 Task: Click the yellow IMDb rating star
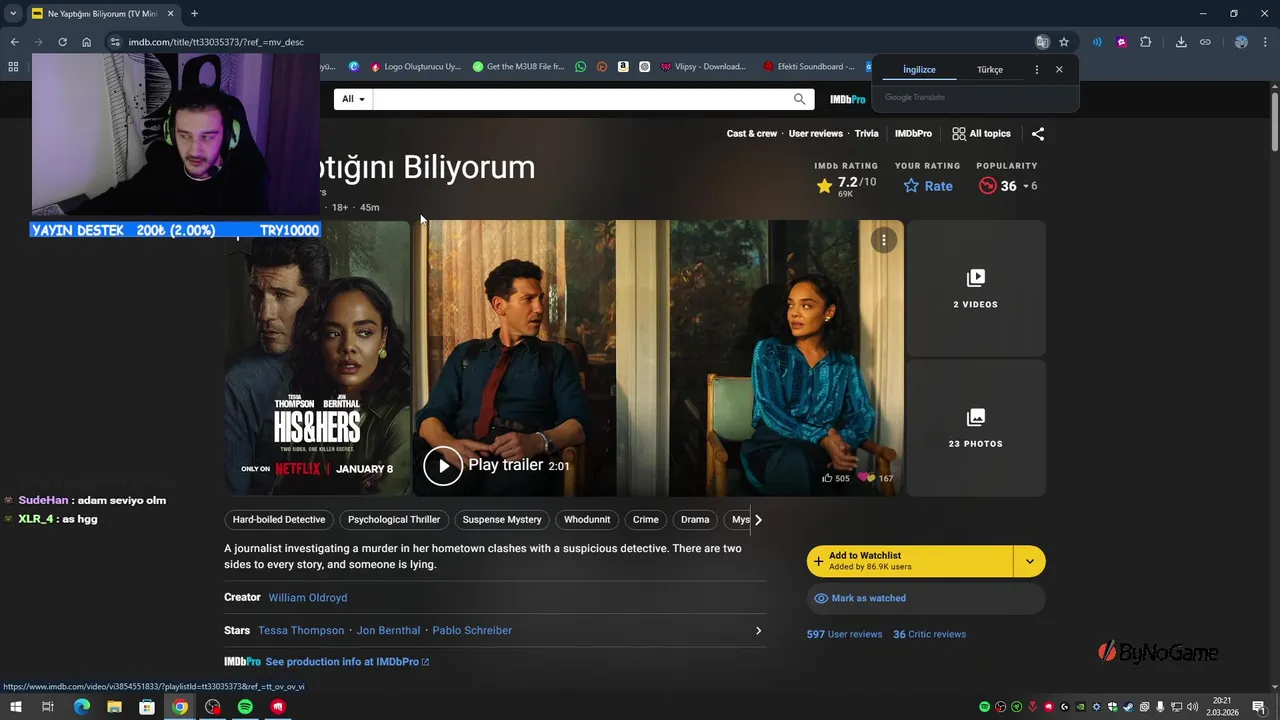point(824,186)
